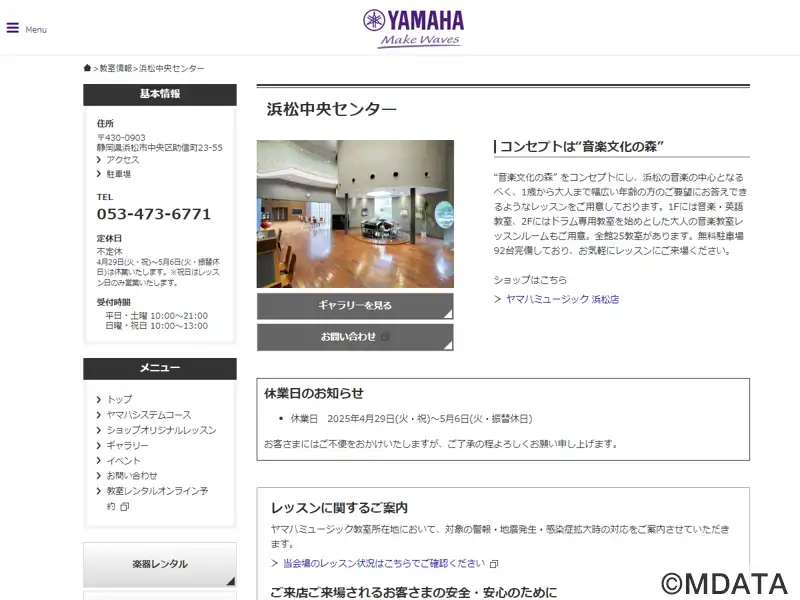Click the お問い合わせ button
This screenshot has width=800, height=600.
tap(355, 337)
